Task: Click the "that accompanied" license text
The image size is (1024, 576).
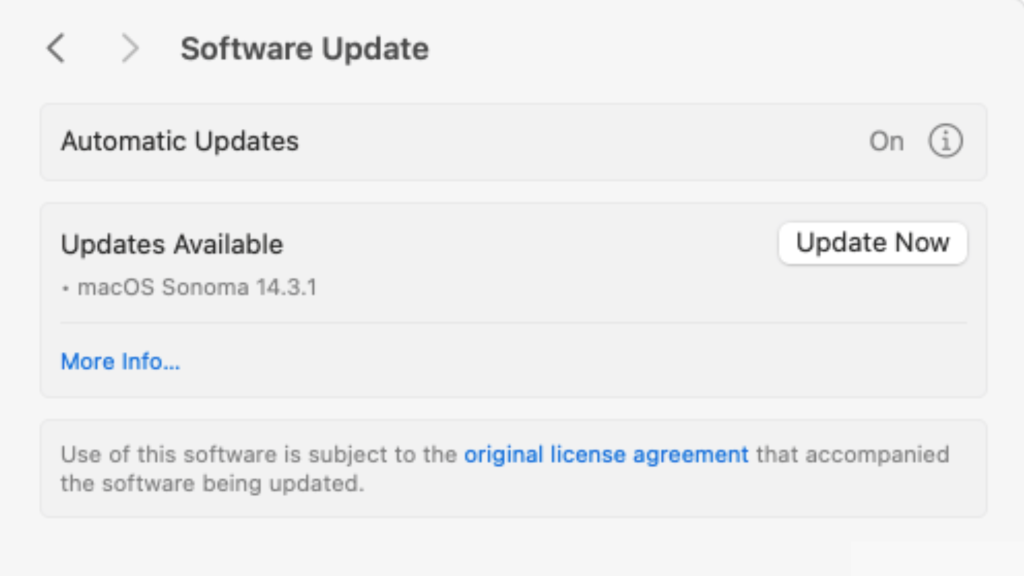Action: click(852, 454)
